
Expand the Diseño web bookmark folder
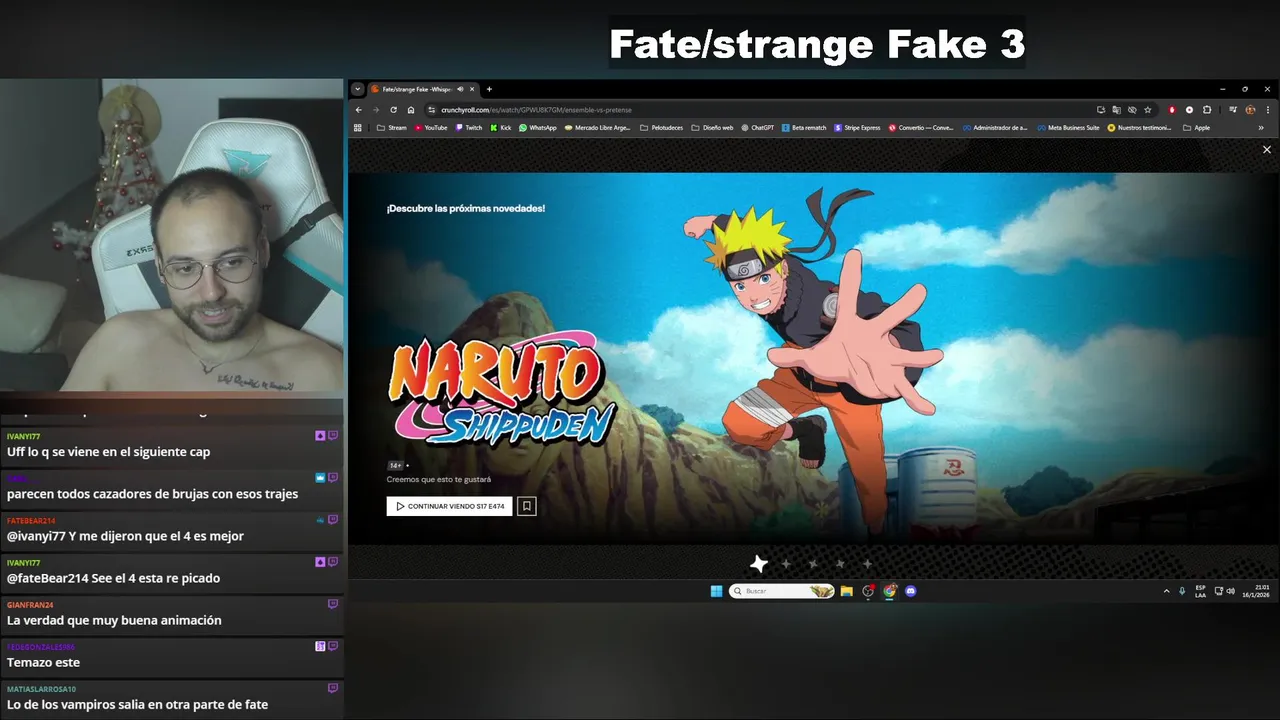click(712, 128)
